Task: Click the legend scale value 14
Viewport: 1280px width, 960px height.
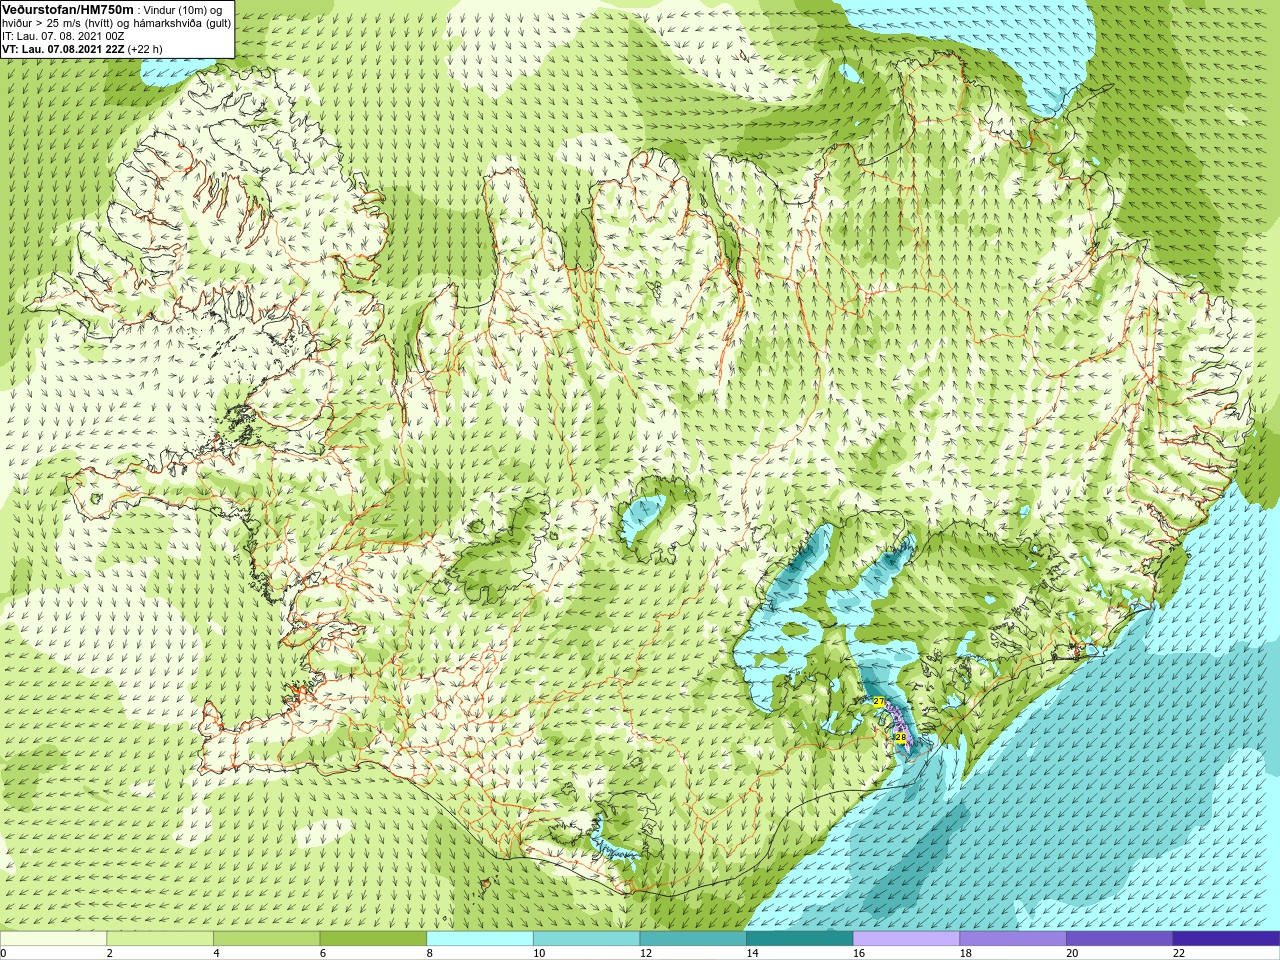Action: coord(752,953)
